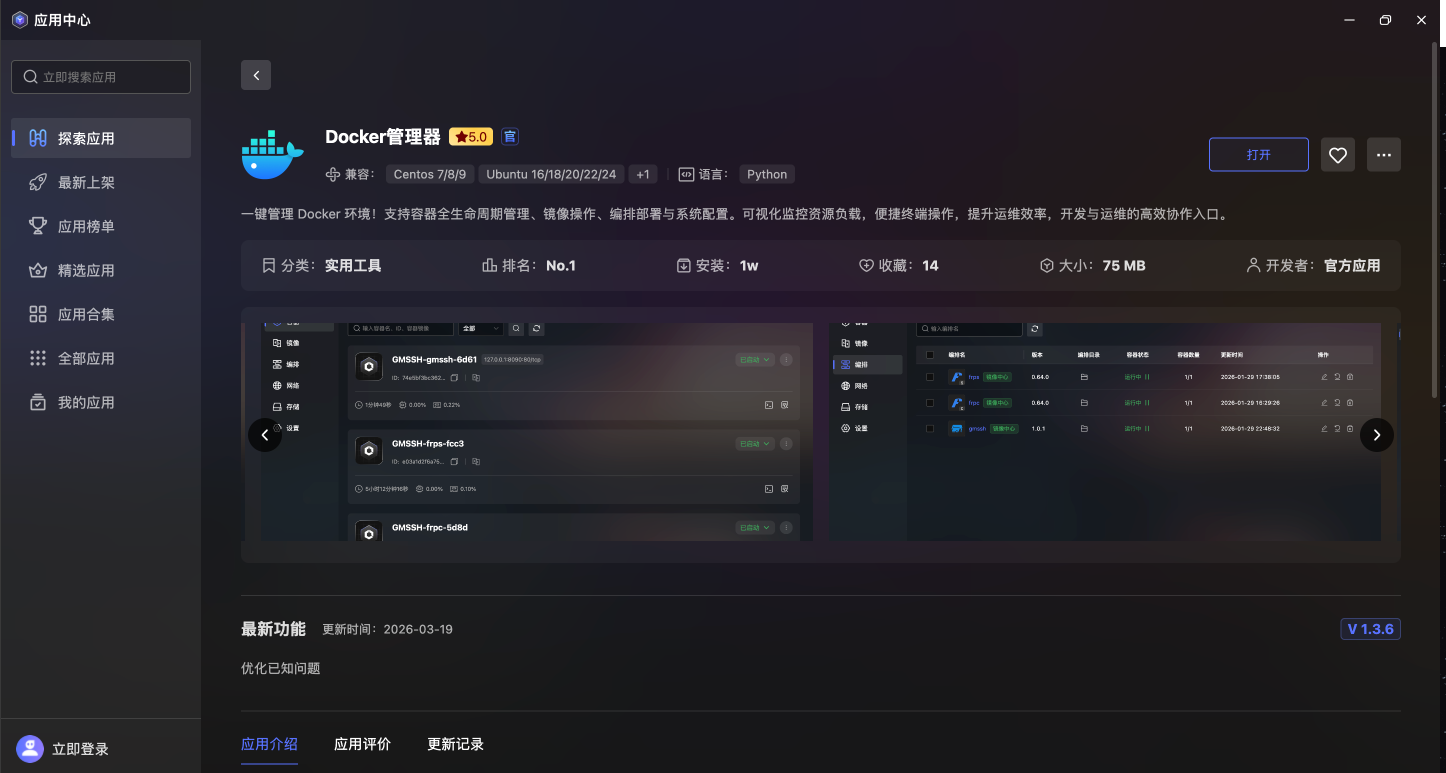Screen dimensions: 1446x773
Task: Click the Docker管理器 title text
Action: [x=383, y=137]
